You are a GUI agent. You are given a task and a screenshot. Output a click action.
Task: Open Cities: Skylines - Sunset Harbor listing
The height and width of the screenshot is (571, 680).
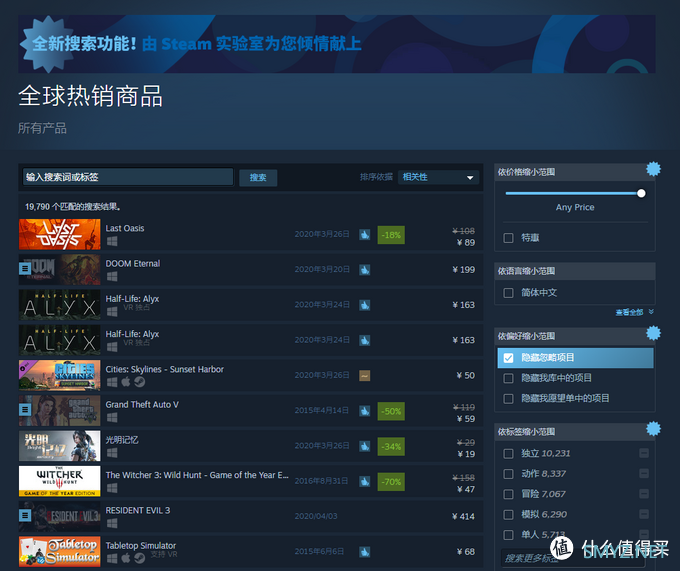click(251, 375)
